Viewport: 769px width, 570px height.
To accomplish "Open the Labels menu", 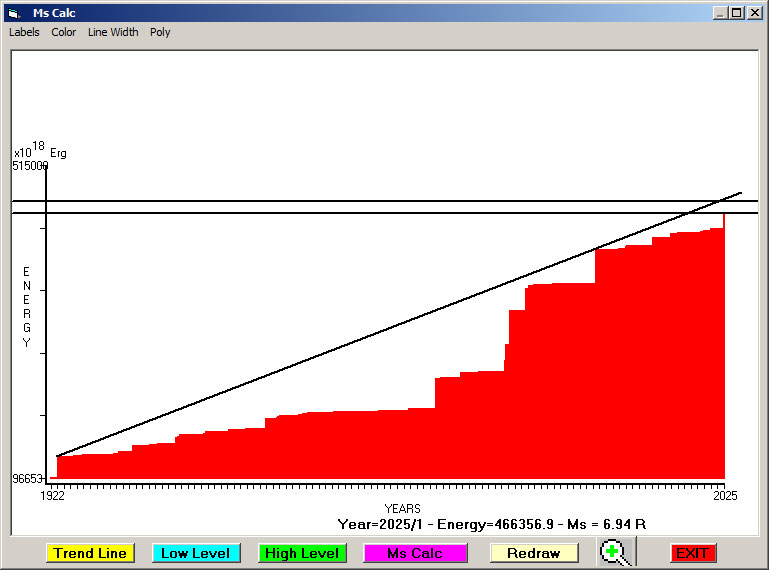I will click(x=24, y=32).
